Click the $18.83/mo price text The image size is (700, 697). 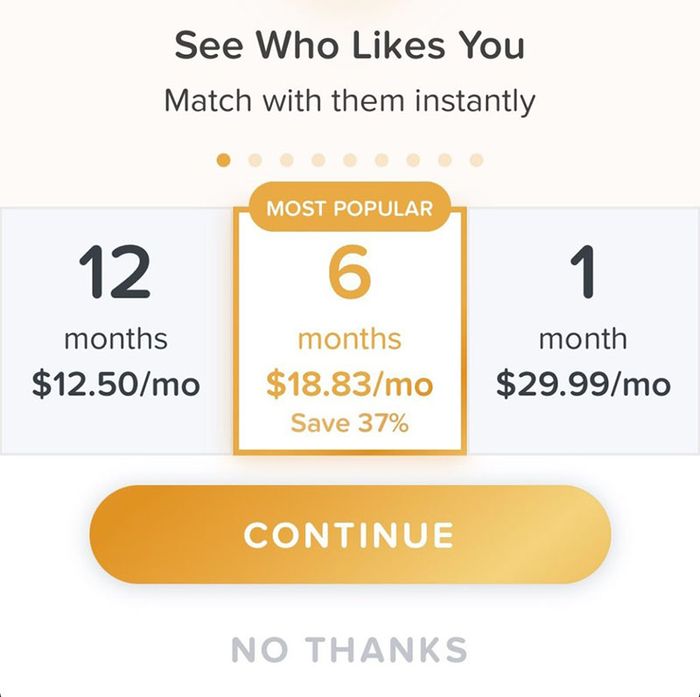(x=350, y=384)
